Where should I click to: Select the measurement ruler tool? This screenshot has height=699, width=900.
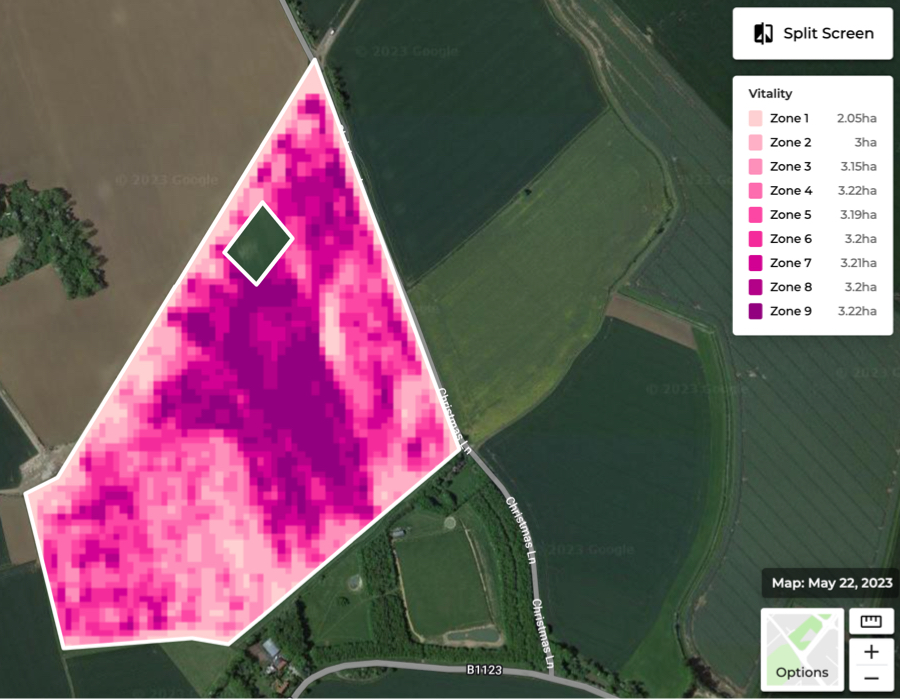point(871,621)
